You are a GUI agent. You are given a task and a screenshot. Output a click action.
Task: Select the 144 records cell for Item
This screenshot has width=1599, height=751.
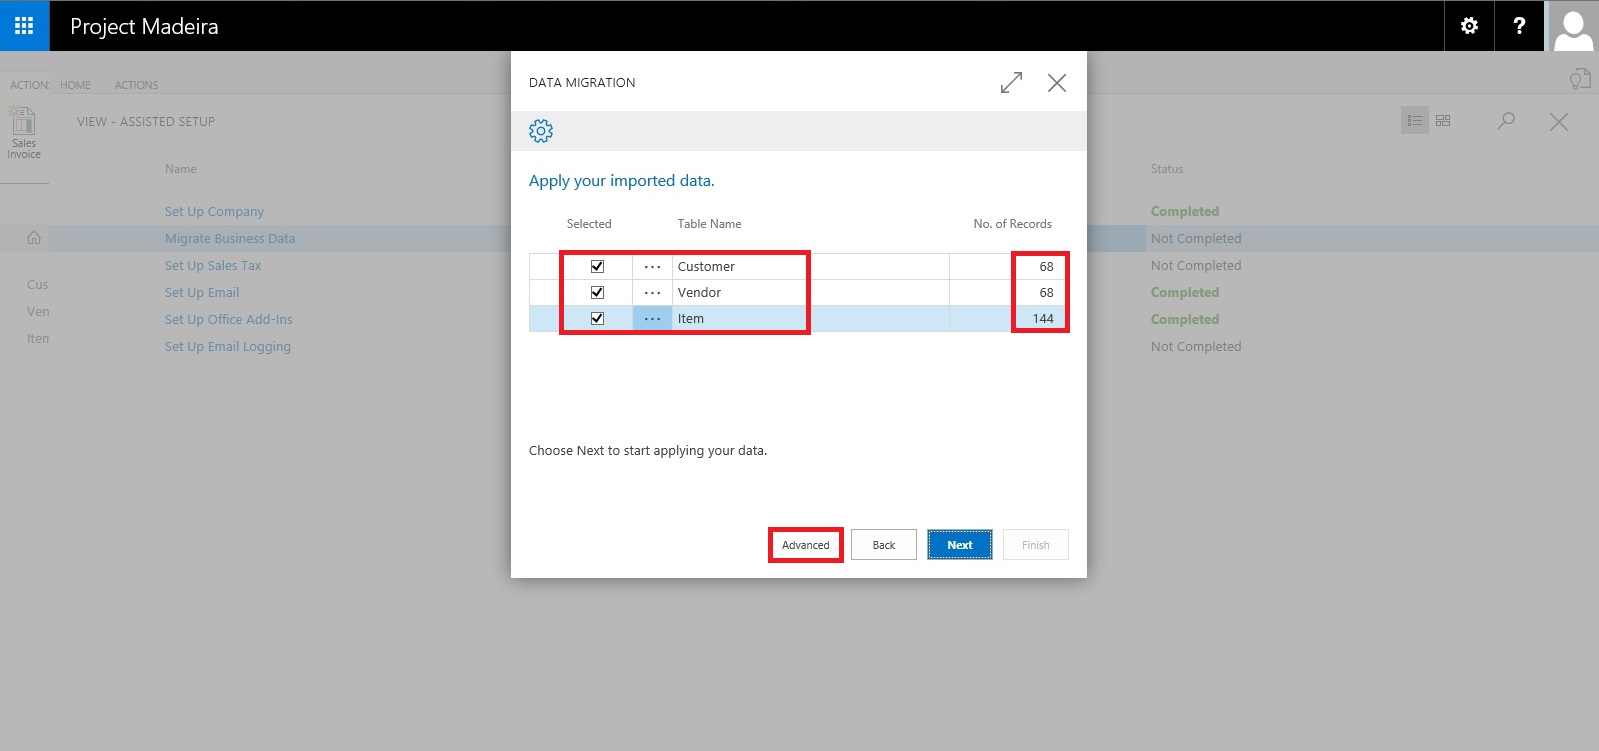tap(1042, 319)
